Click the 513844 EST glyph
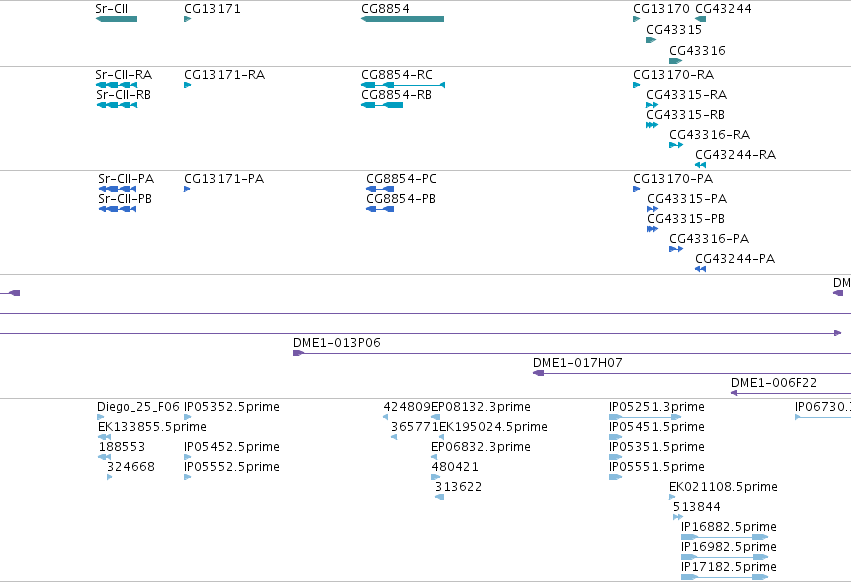 [677, 517]
